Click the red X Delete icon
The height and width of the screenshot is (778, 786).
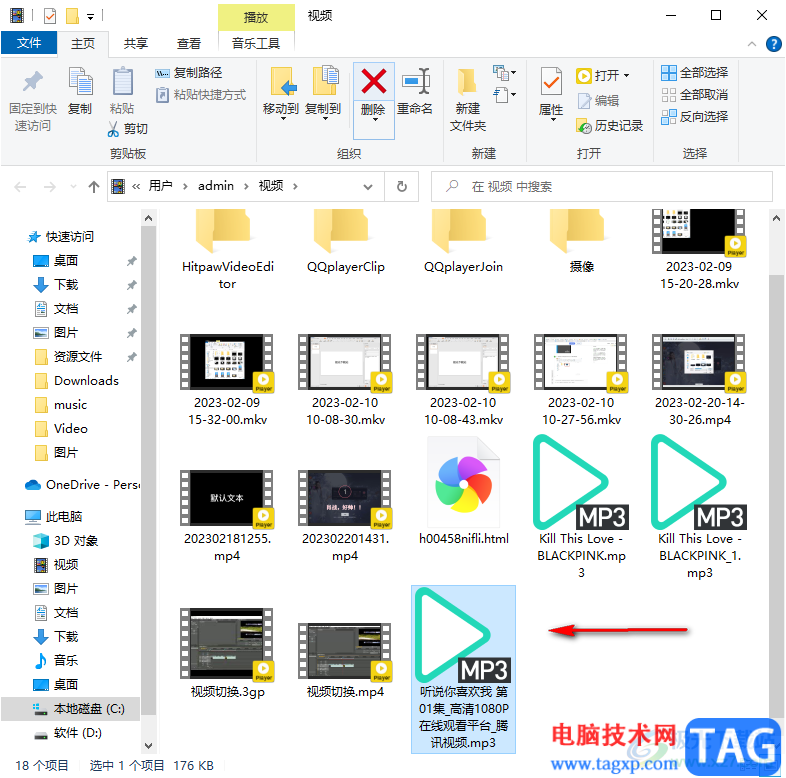click(x=373, y=82)
